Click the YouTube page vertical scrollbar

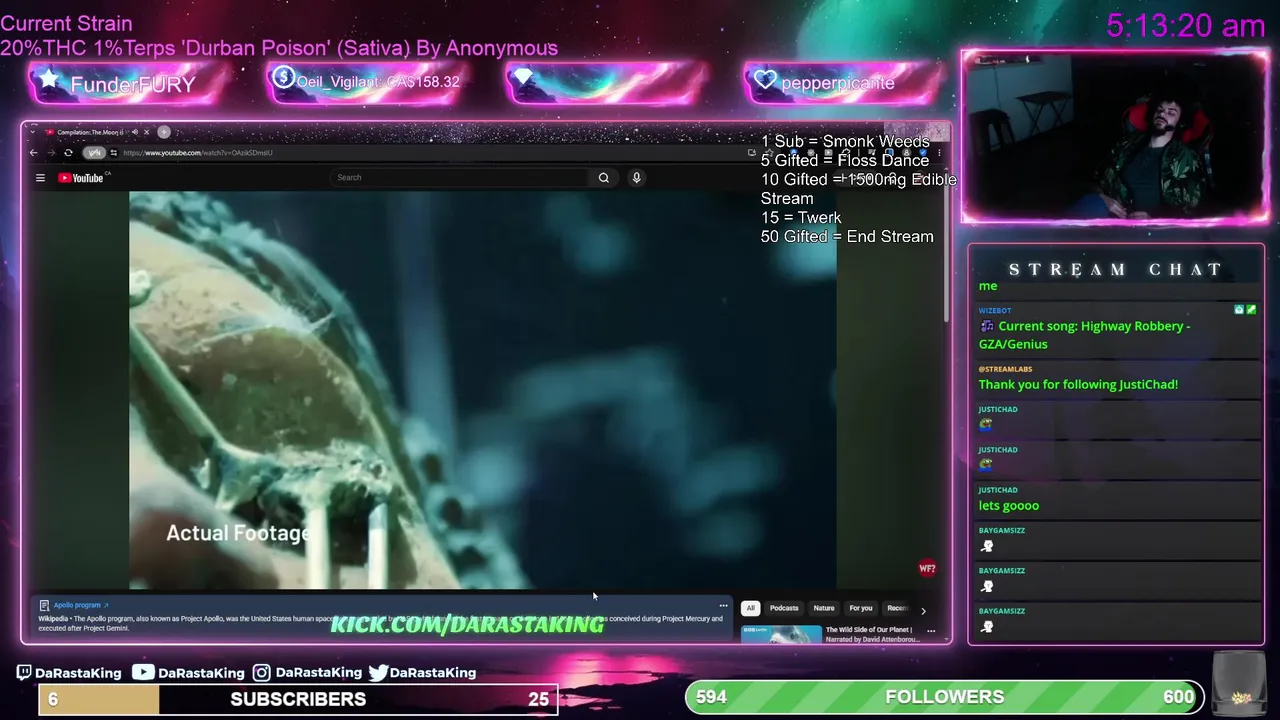(946, 254)
